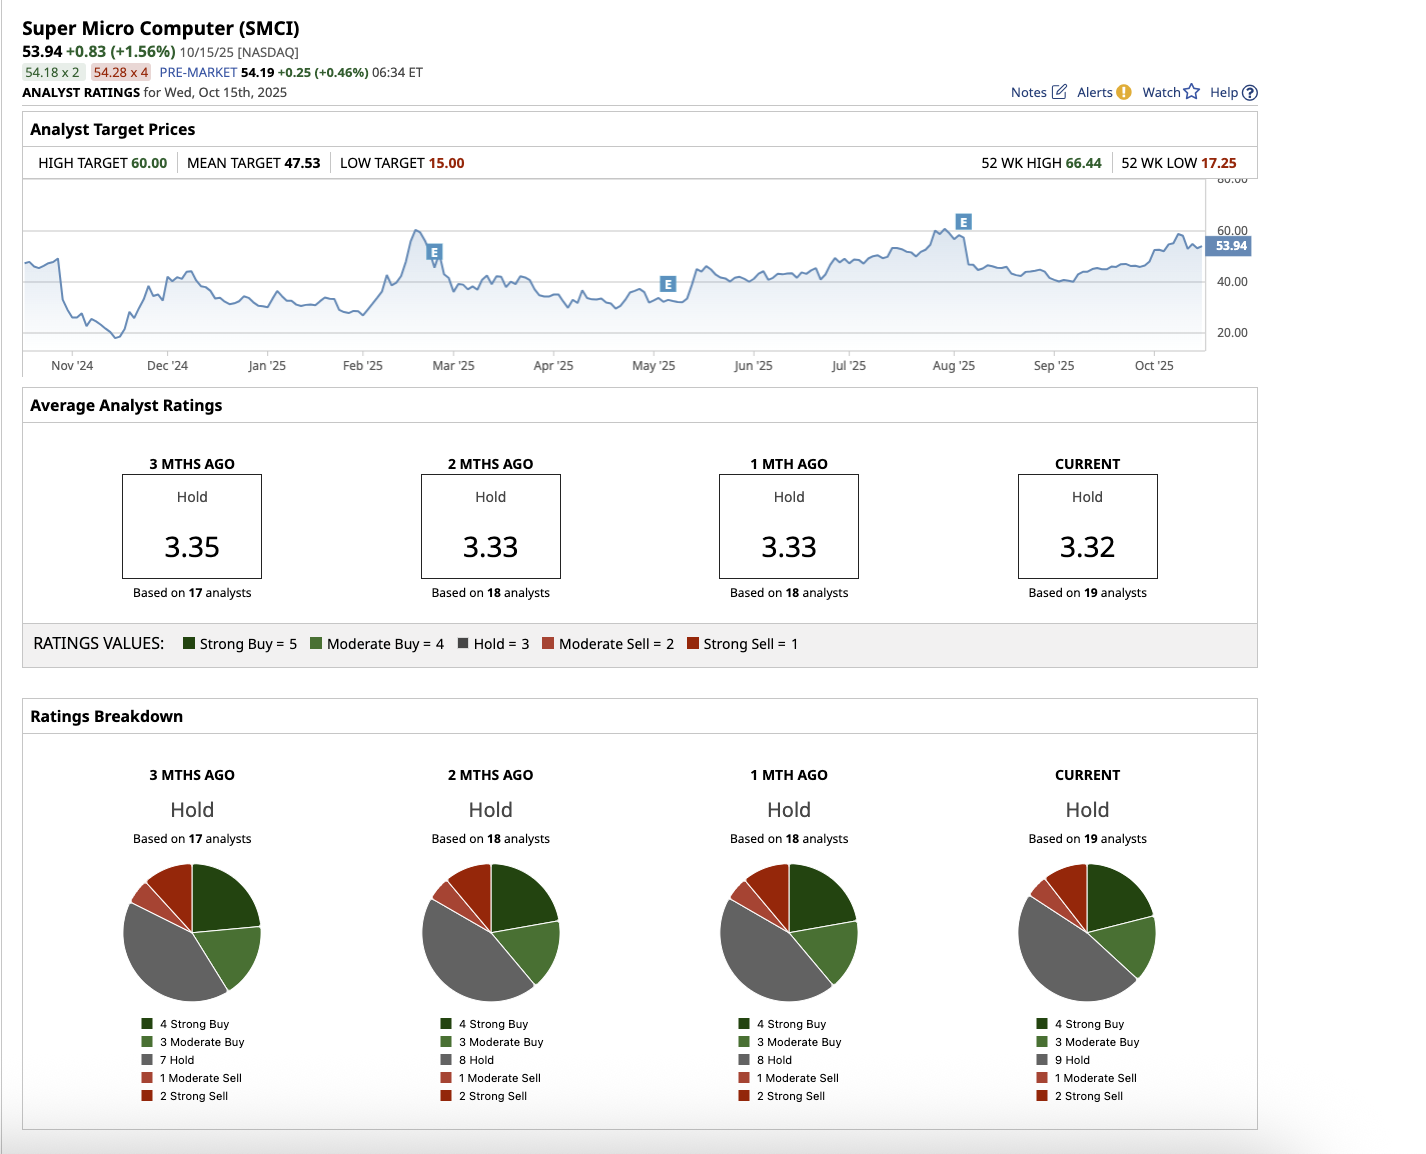The width and height of the screenshot is (1426, 1154).
Task: Click the 53.94 current price chart label
Action: [1230, 246]
